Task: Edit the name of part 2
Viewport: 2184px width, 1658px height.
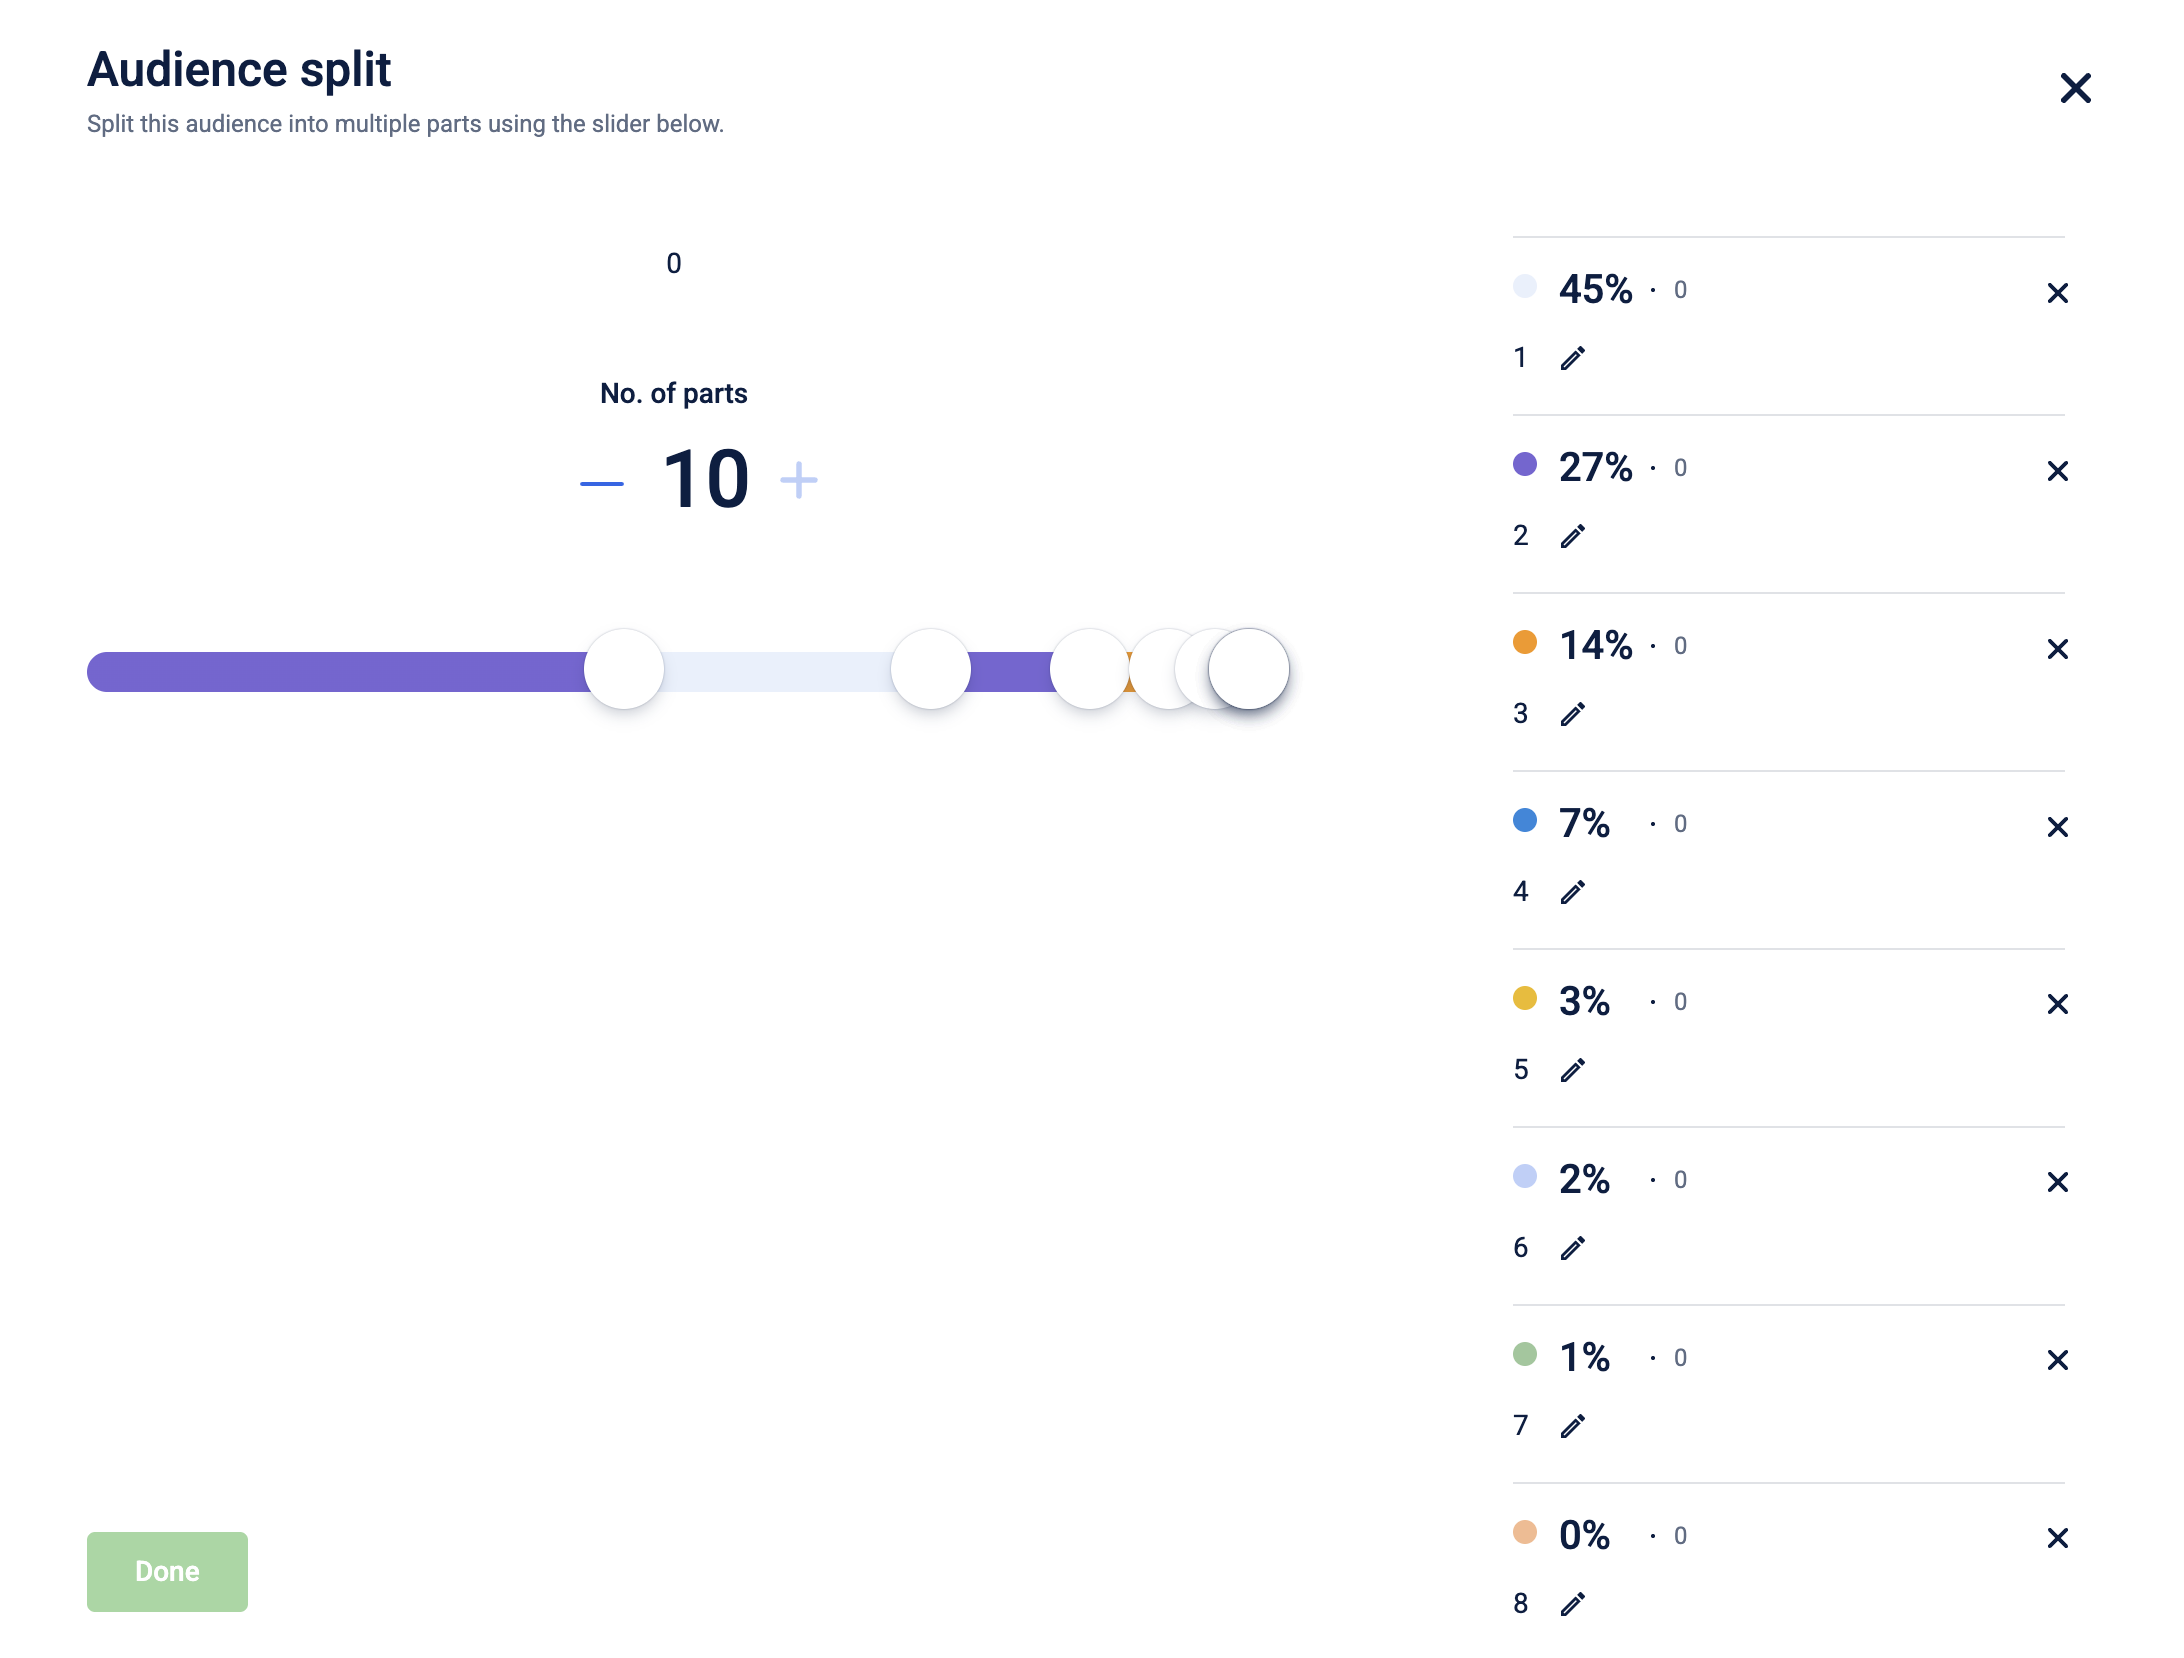Action: [x=1572, y=536]
